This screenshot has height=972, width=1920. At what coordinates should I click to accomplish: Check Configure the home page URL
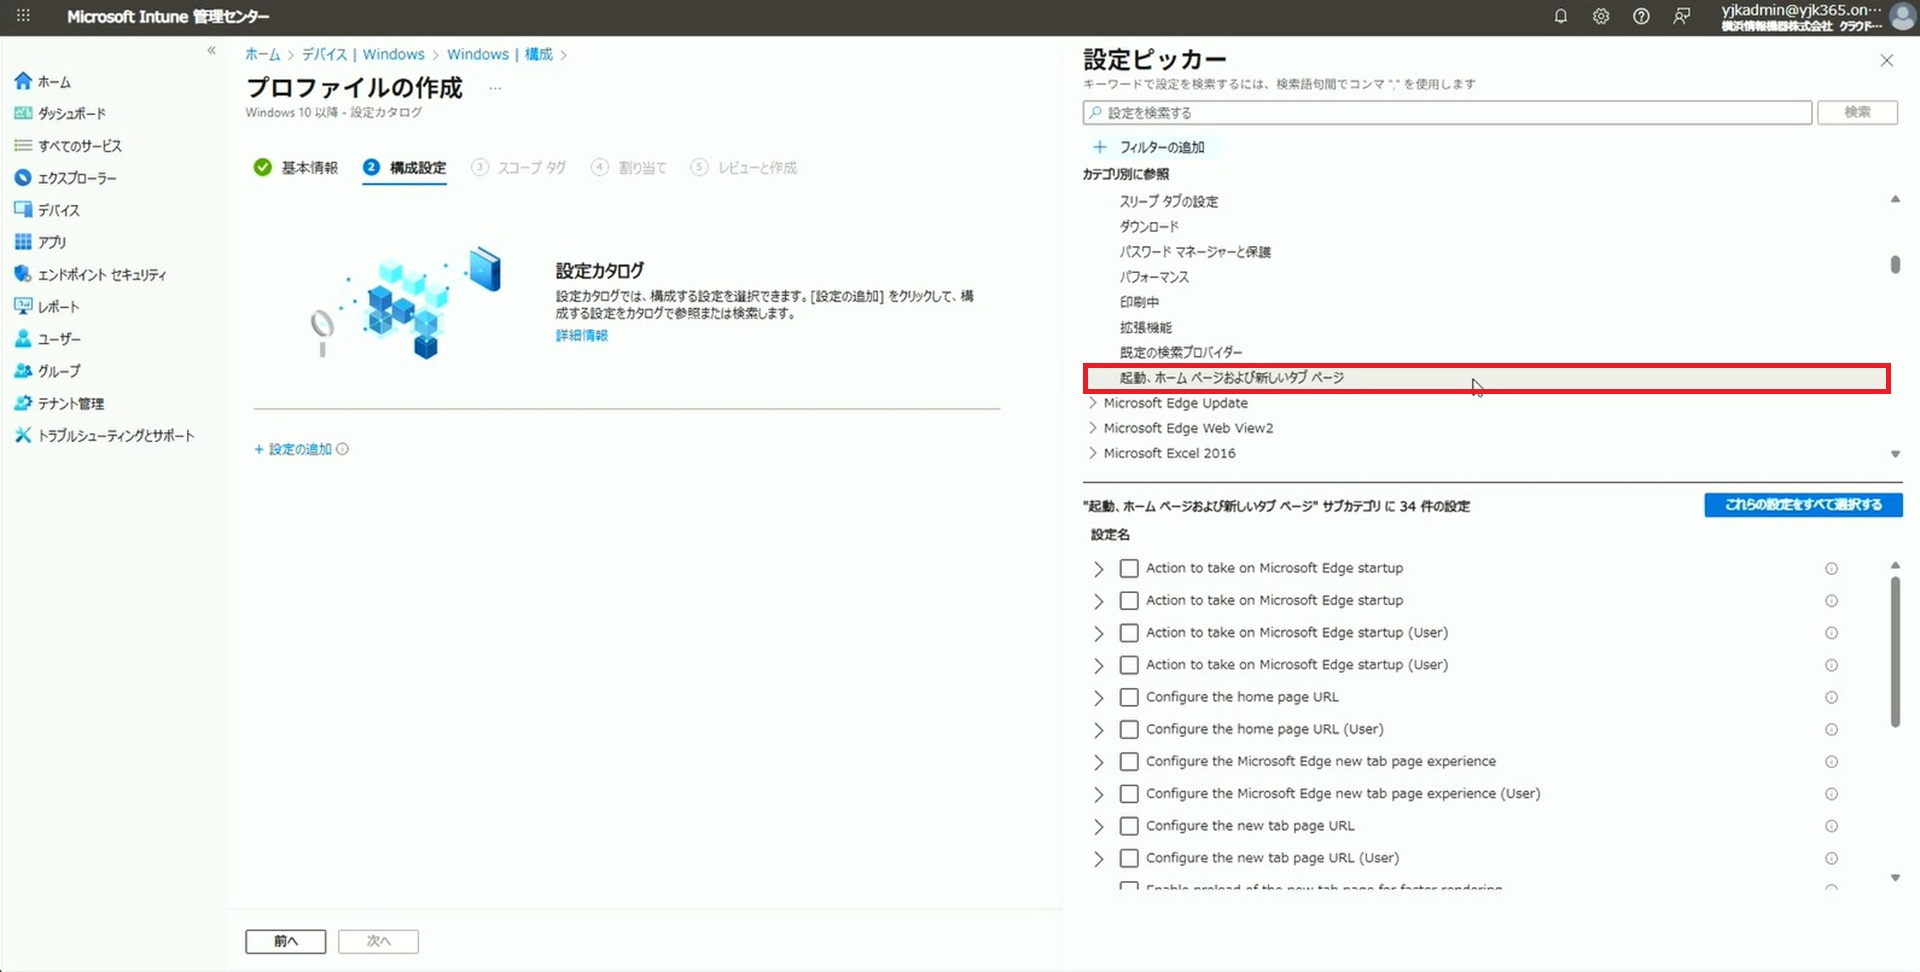(1129, 697)
